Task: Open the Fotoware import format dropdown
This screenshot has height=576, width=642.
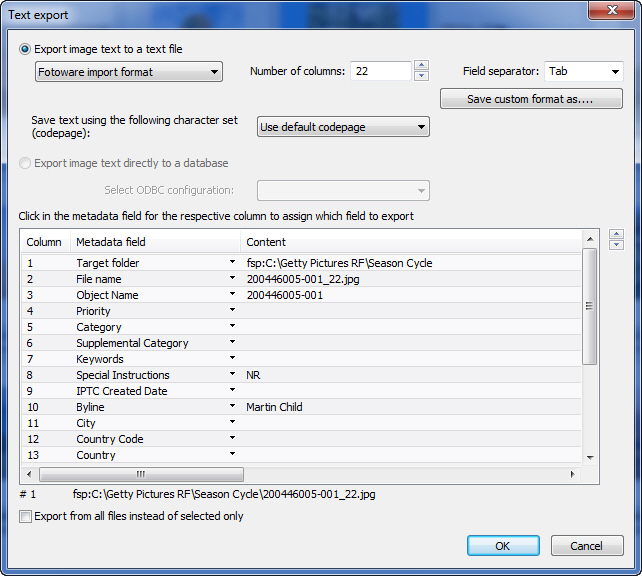Action: 128,72
